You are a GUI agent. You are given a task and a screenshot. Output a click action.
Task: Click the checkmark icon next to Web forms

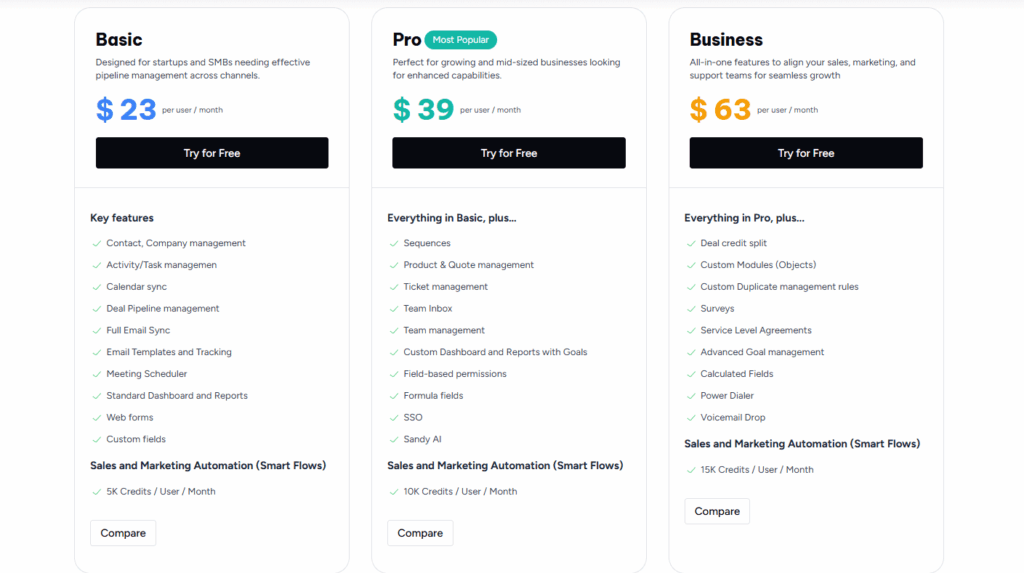coord(96,418)
